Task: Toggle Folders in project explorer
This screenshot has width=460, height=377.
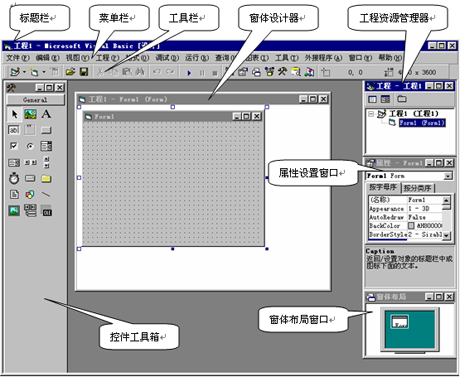Action: point(402,99)
